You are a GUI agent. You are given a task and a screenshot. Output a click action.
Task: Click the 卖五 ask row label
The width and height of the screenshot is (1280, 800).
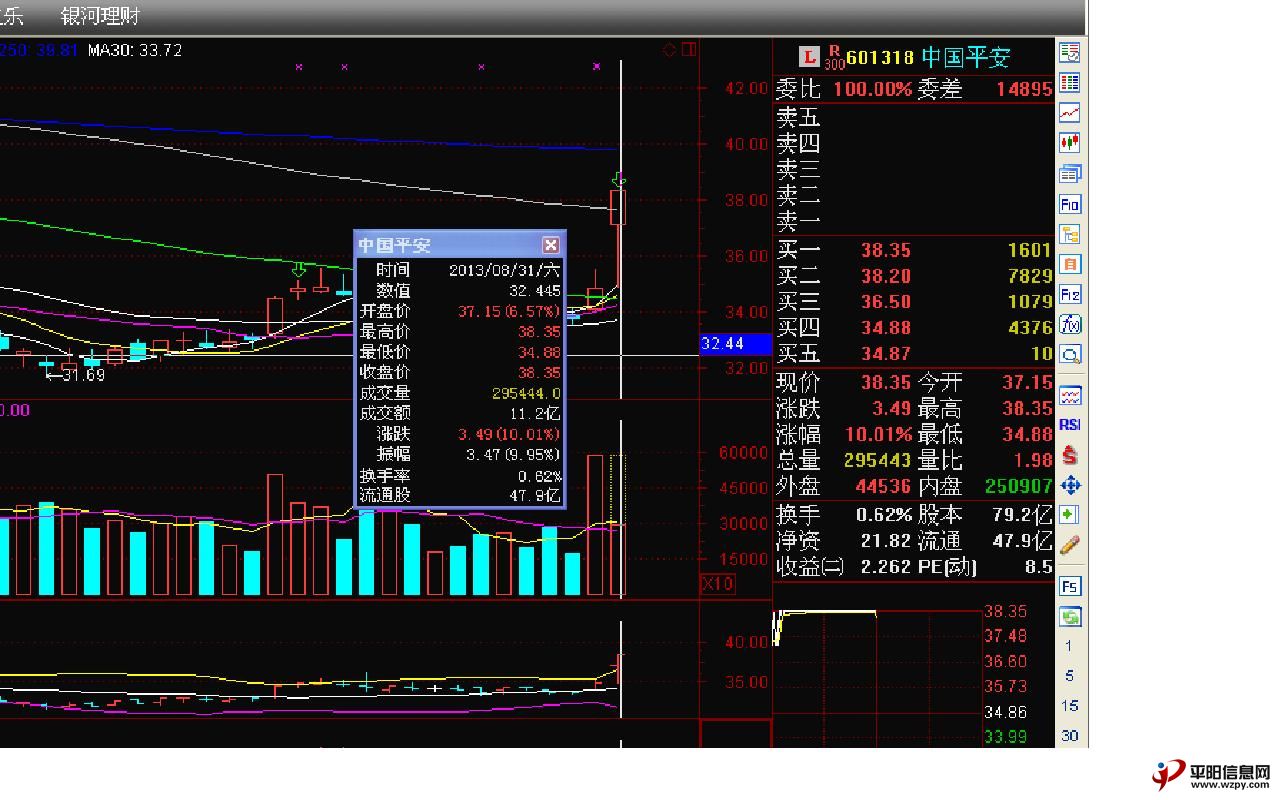pyautogui.click(x=798, y=118)
